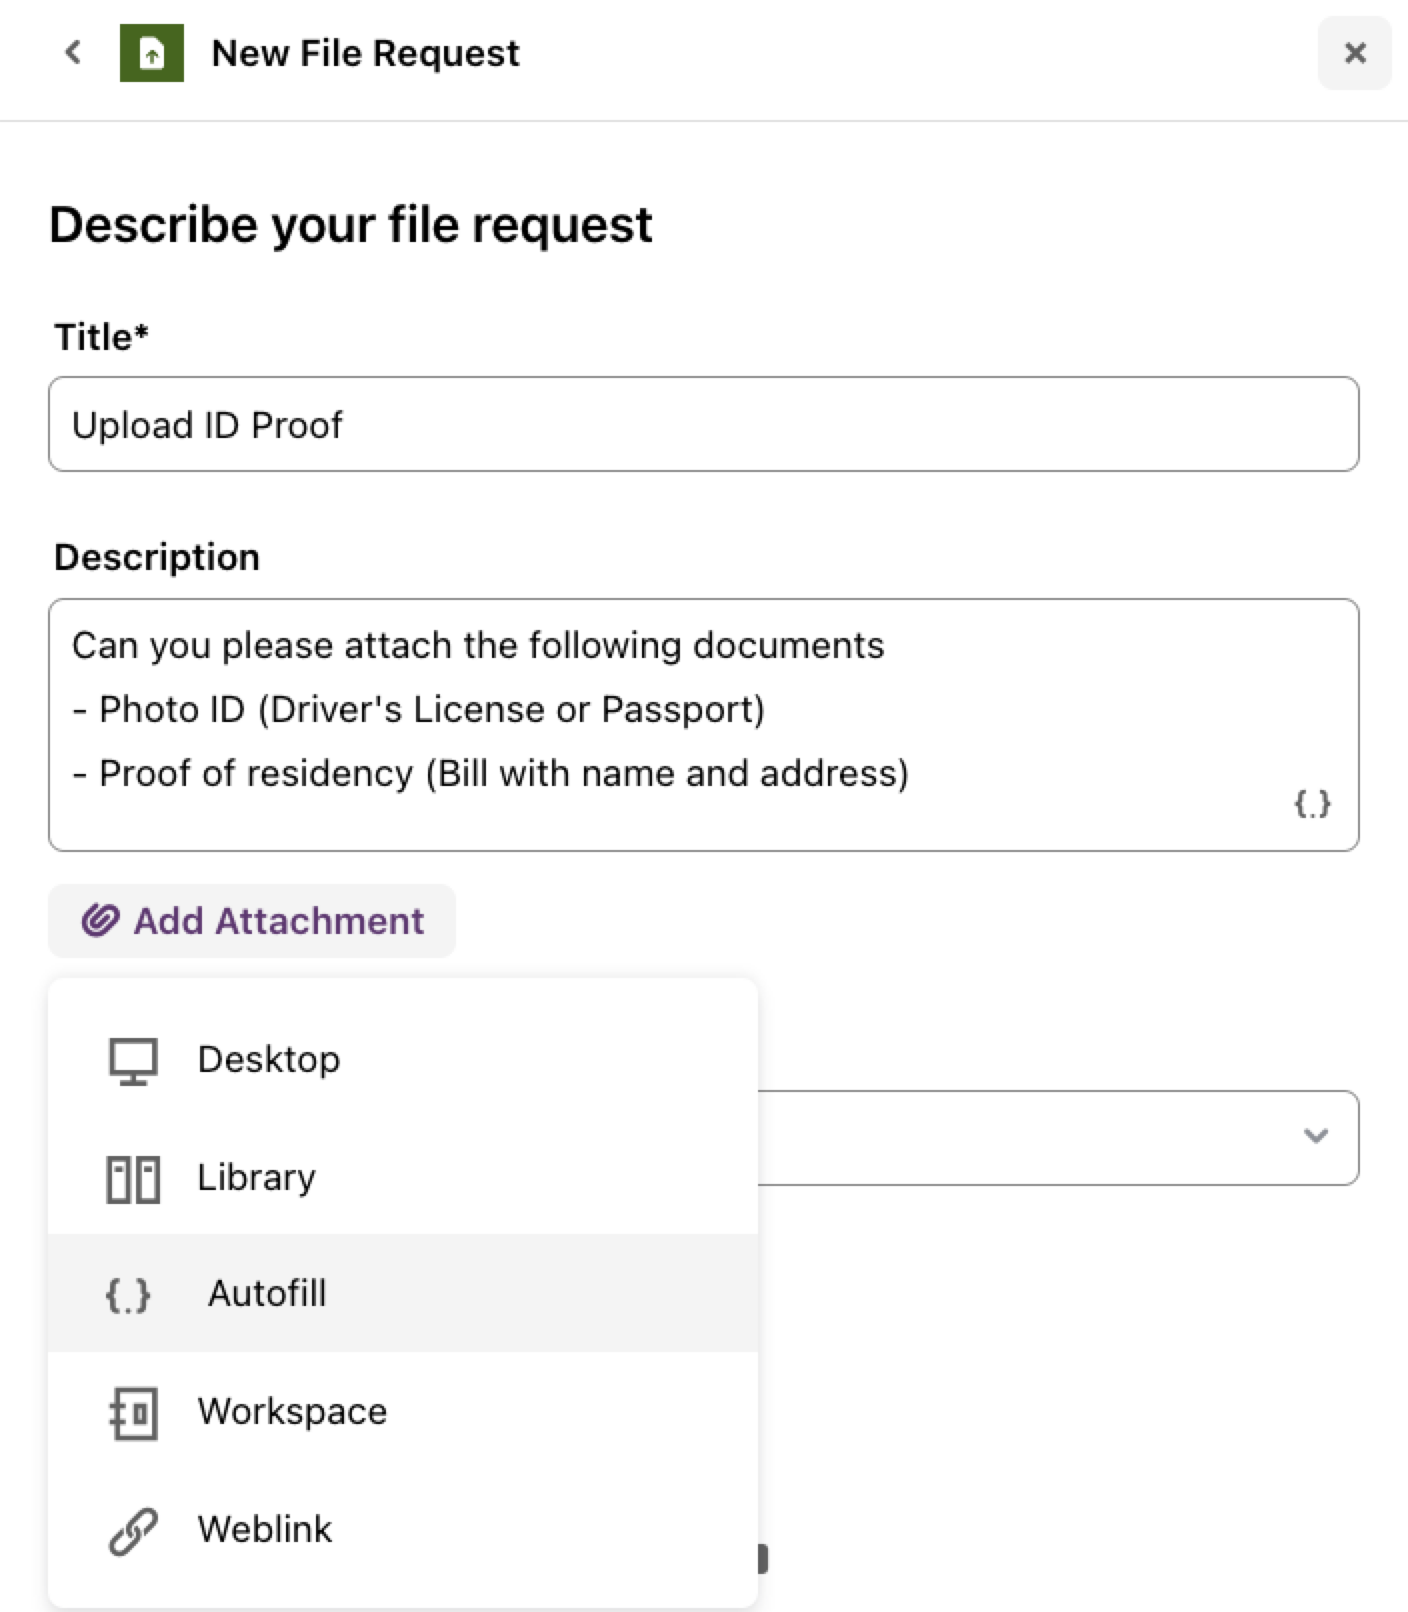Click the Add Attachment button
The width and height of the screenshot is (1408, 1612).
(252, 920)
